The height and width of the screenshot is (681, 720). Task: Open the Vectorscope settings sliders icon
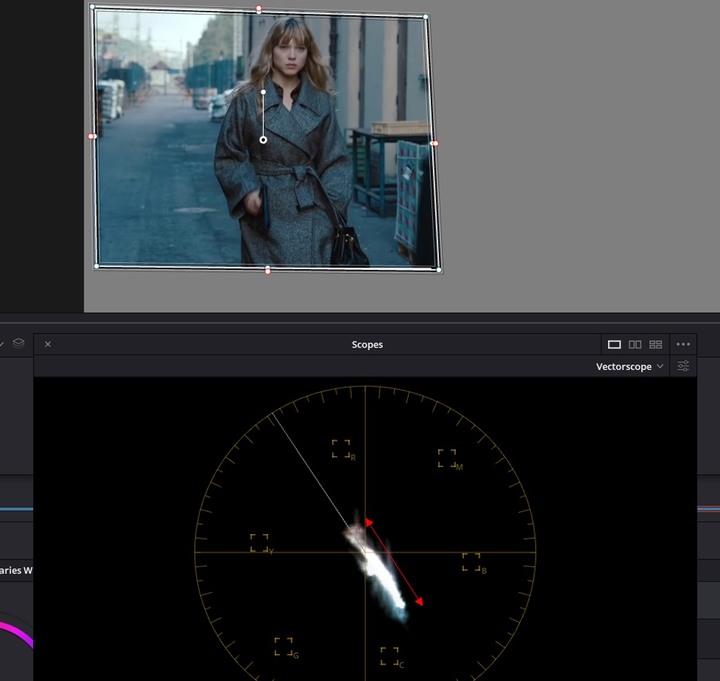pyautogui.click(x=683, y=366)
